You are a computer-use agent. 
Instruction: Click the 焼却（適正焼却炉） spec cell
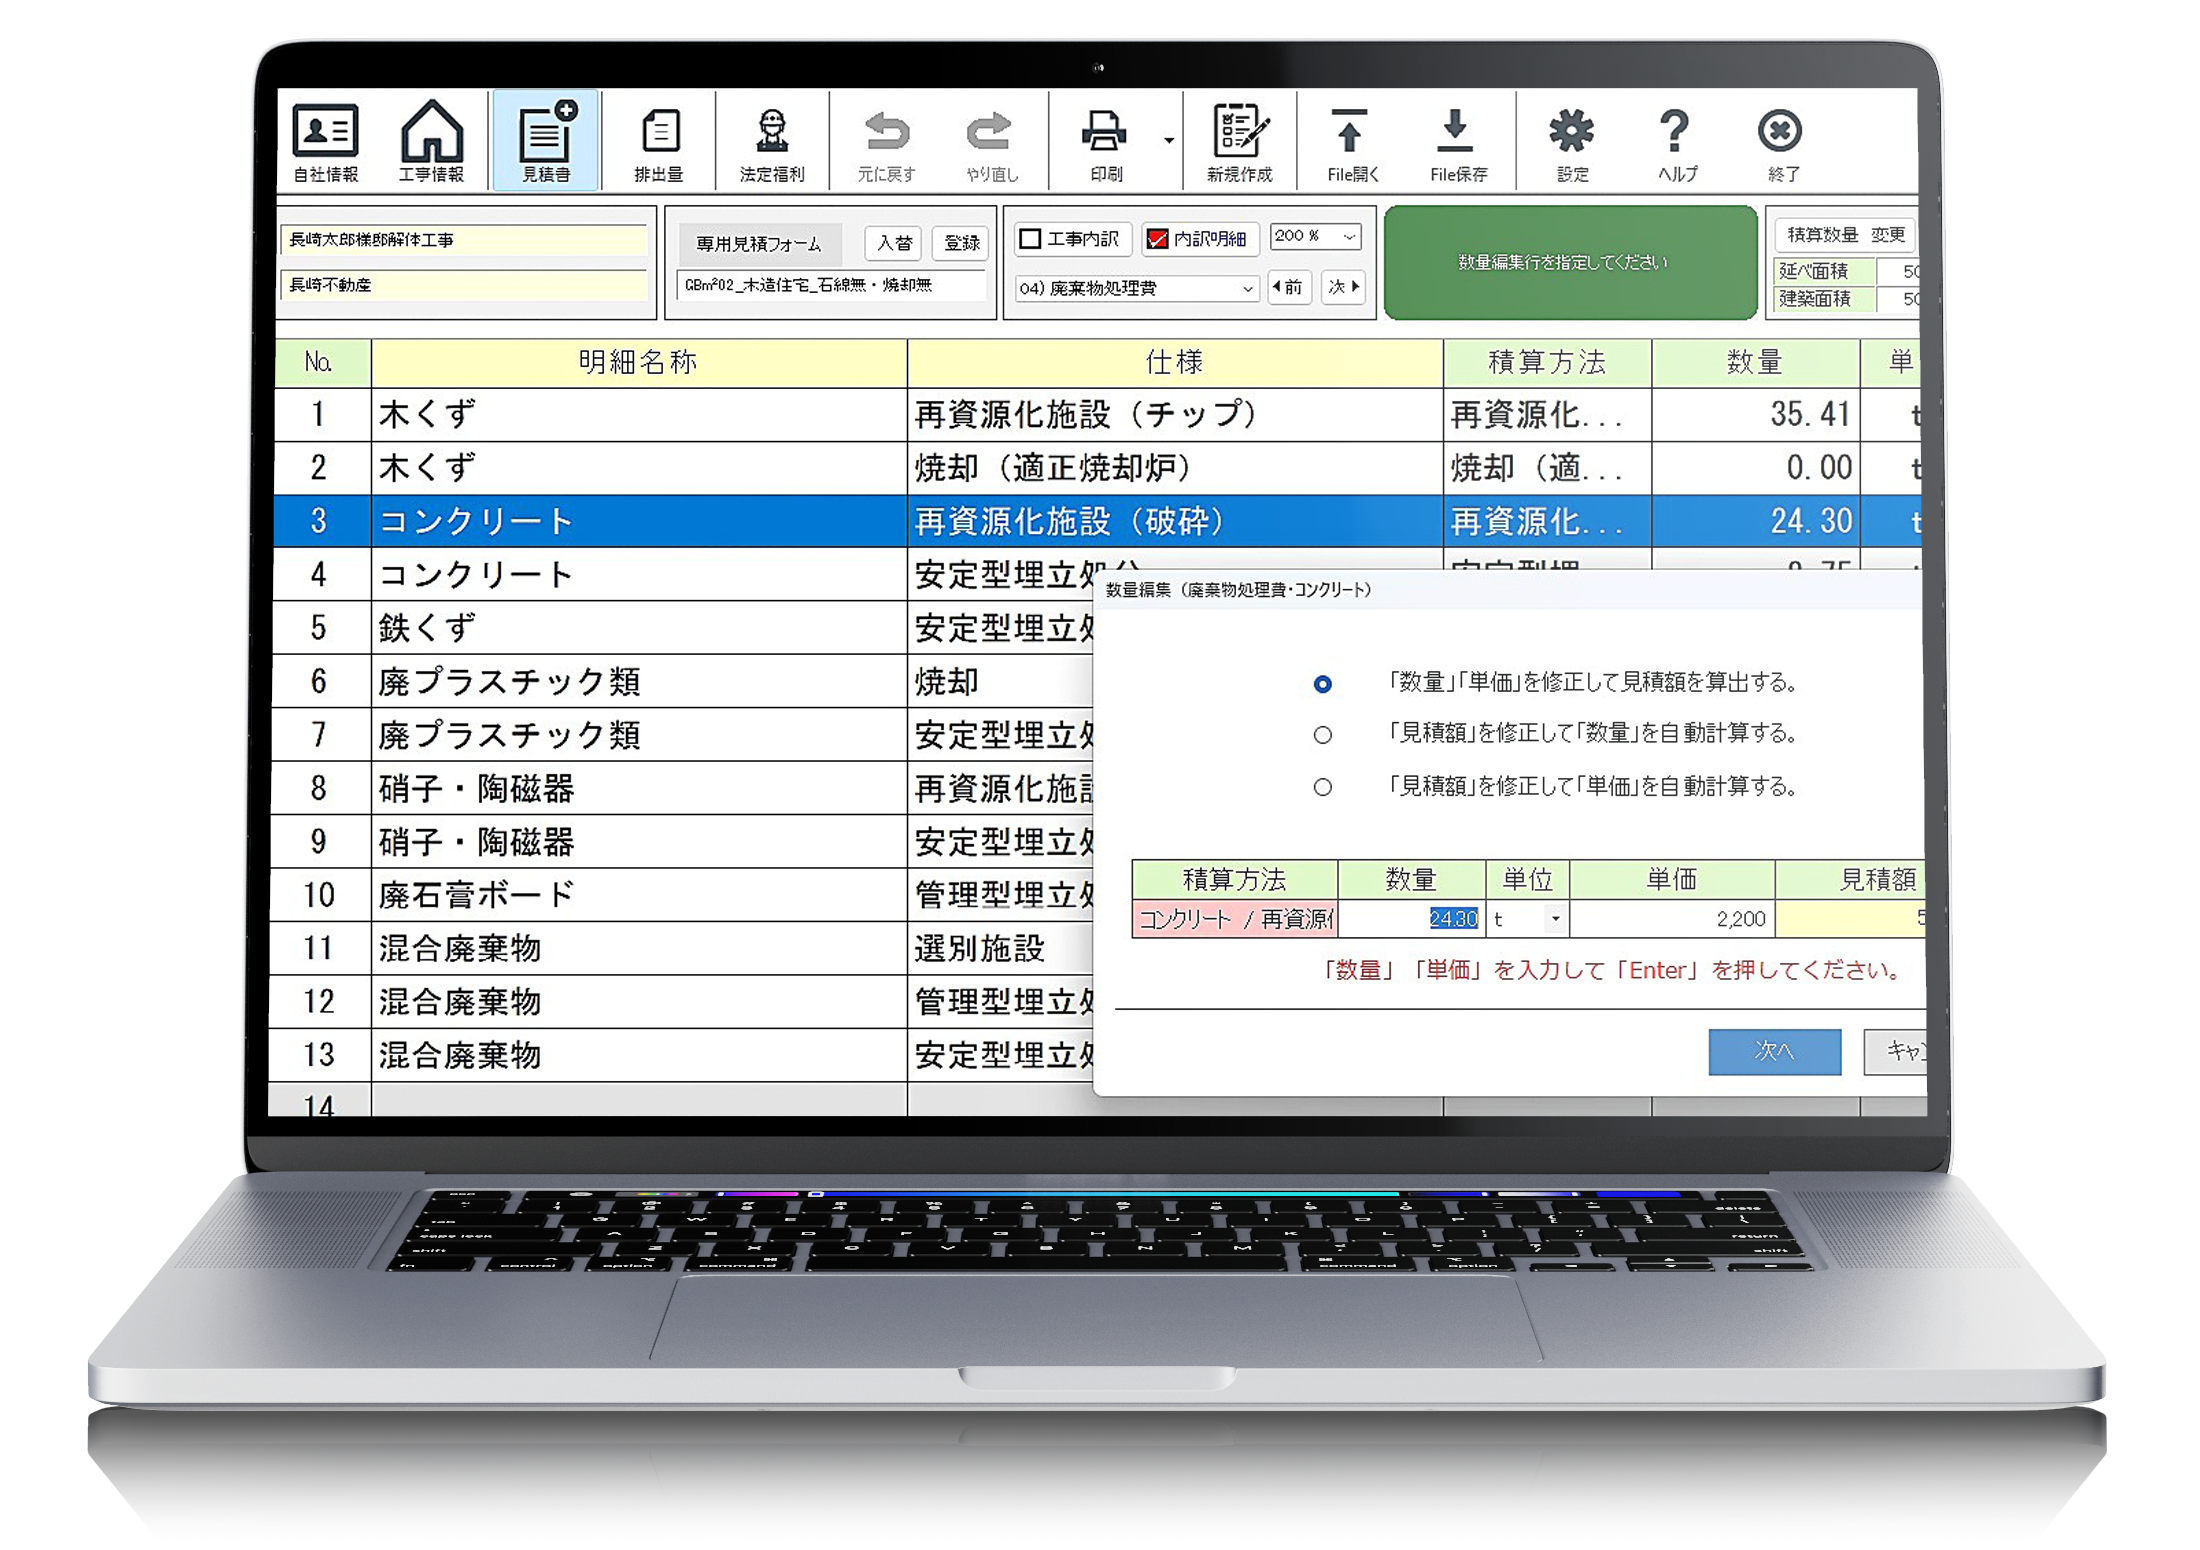(1174, 467)
